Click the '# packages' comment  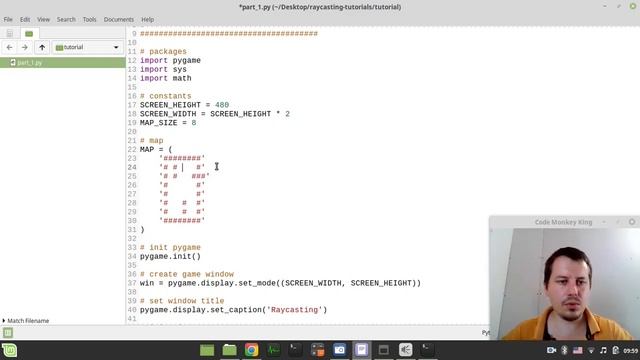[163, 51]
